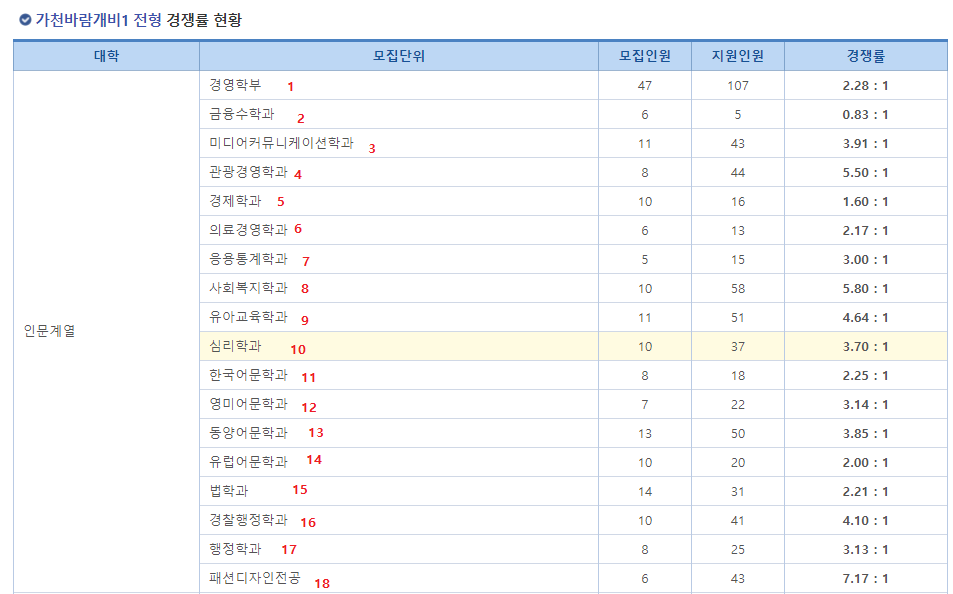Viewport: 953px width, 594px height.
Task: Select the 유럽어문학과 row name
Action: click(x=248, y=462)
